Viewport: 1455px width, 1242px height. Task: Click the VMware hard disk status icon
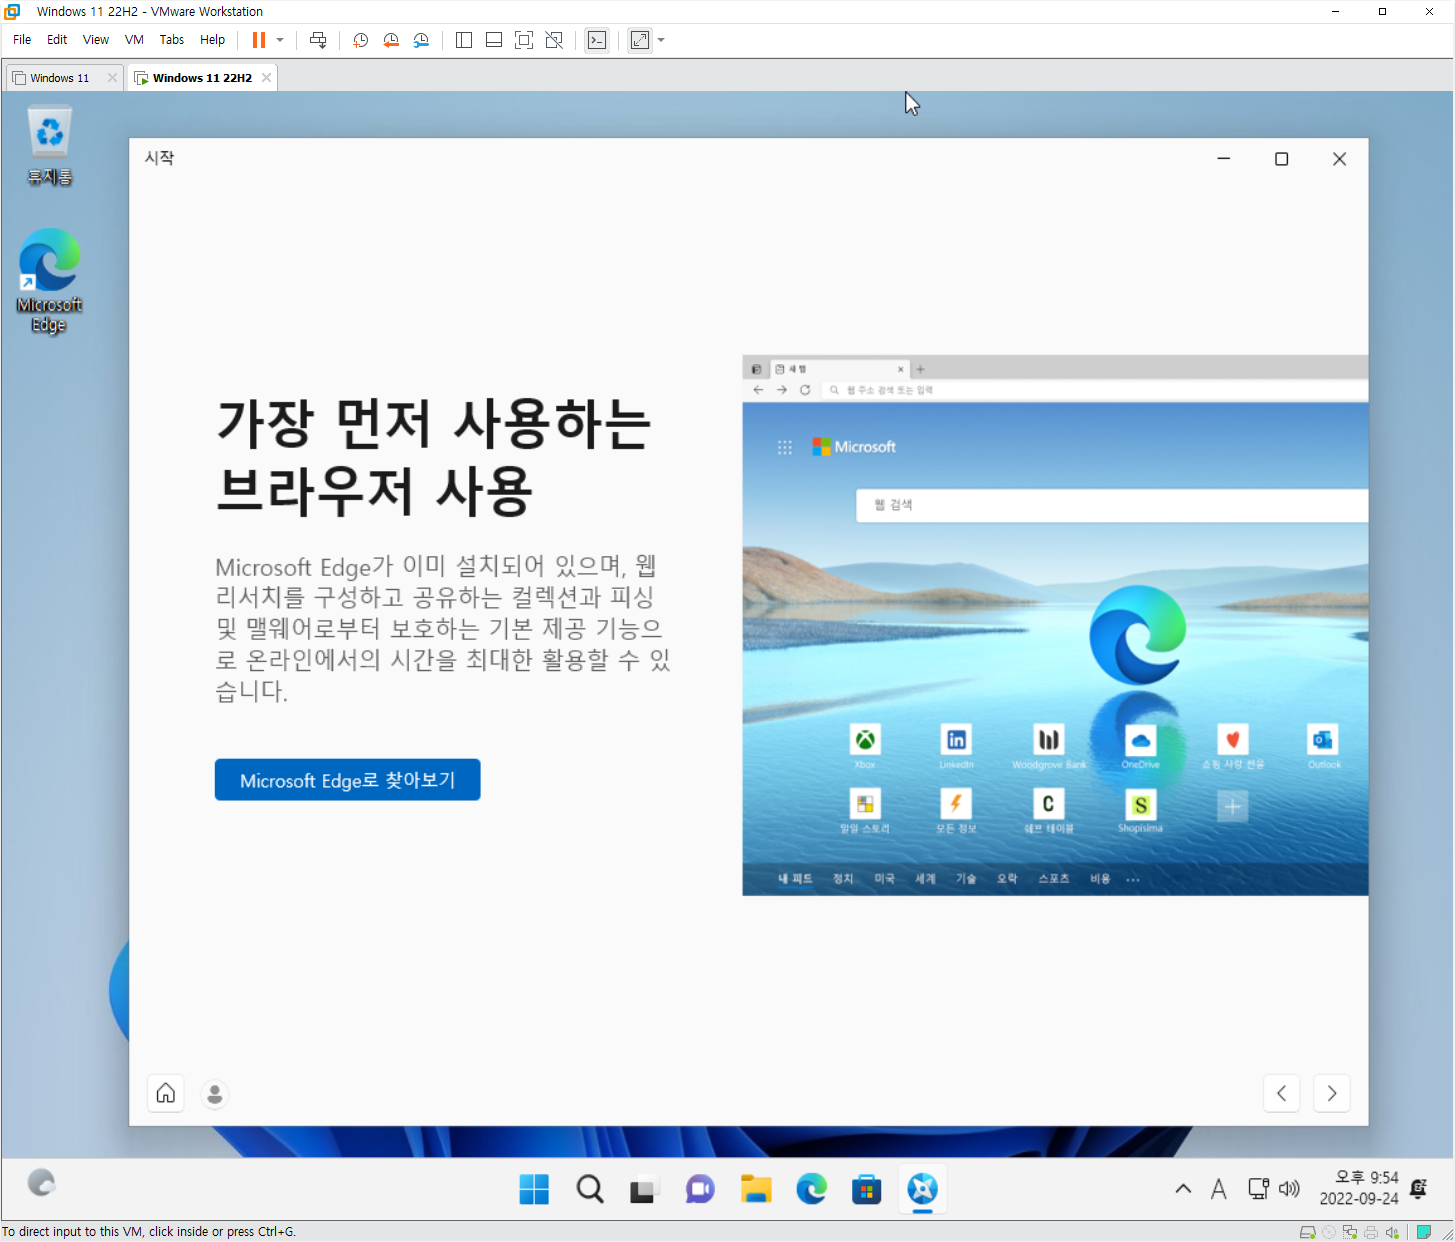click(1307, 1232)
